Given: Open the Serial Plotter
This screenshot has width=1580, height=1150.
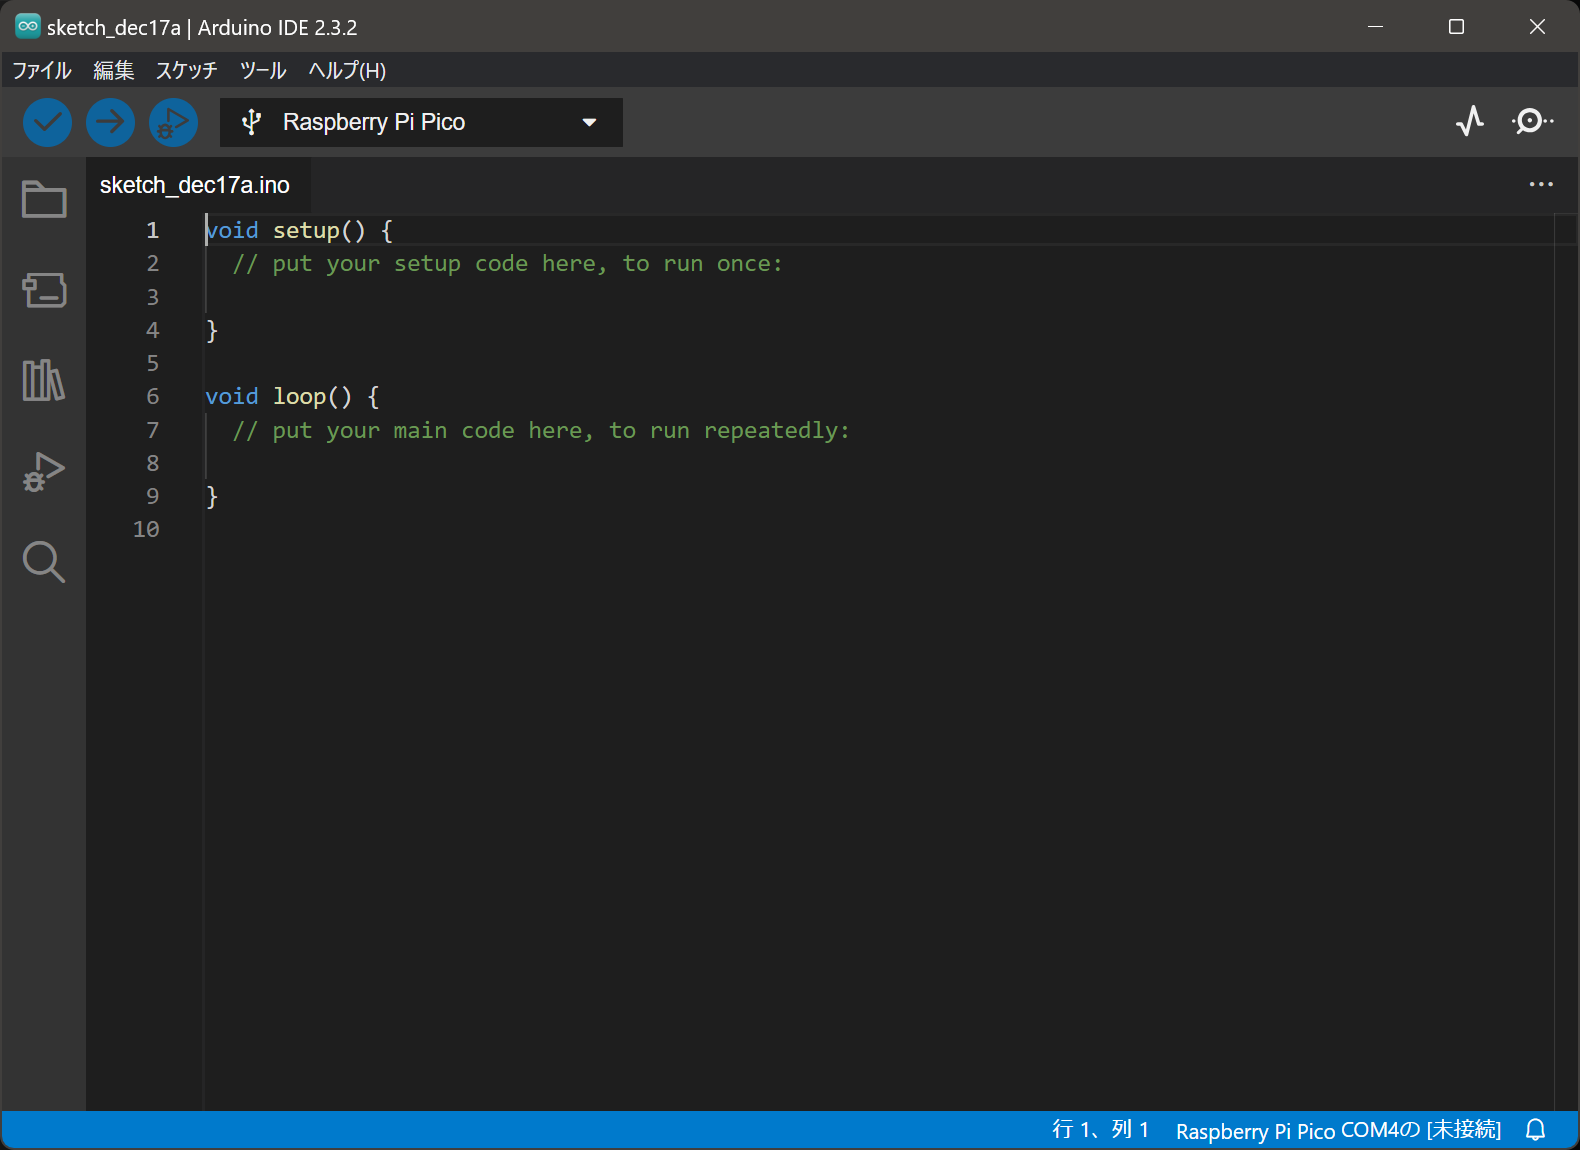Looking at the screenshot, I should point(1470,122).
